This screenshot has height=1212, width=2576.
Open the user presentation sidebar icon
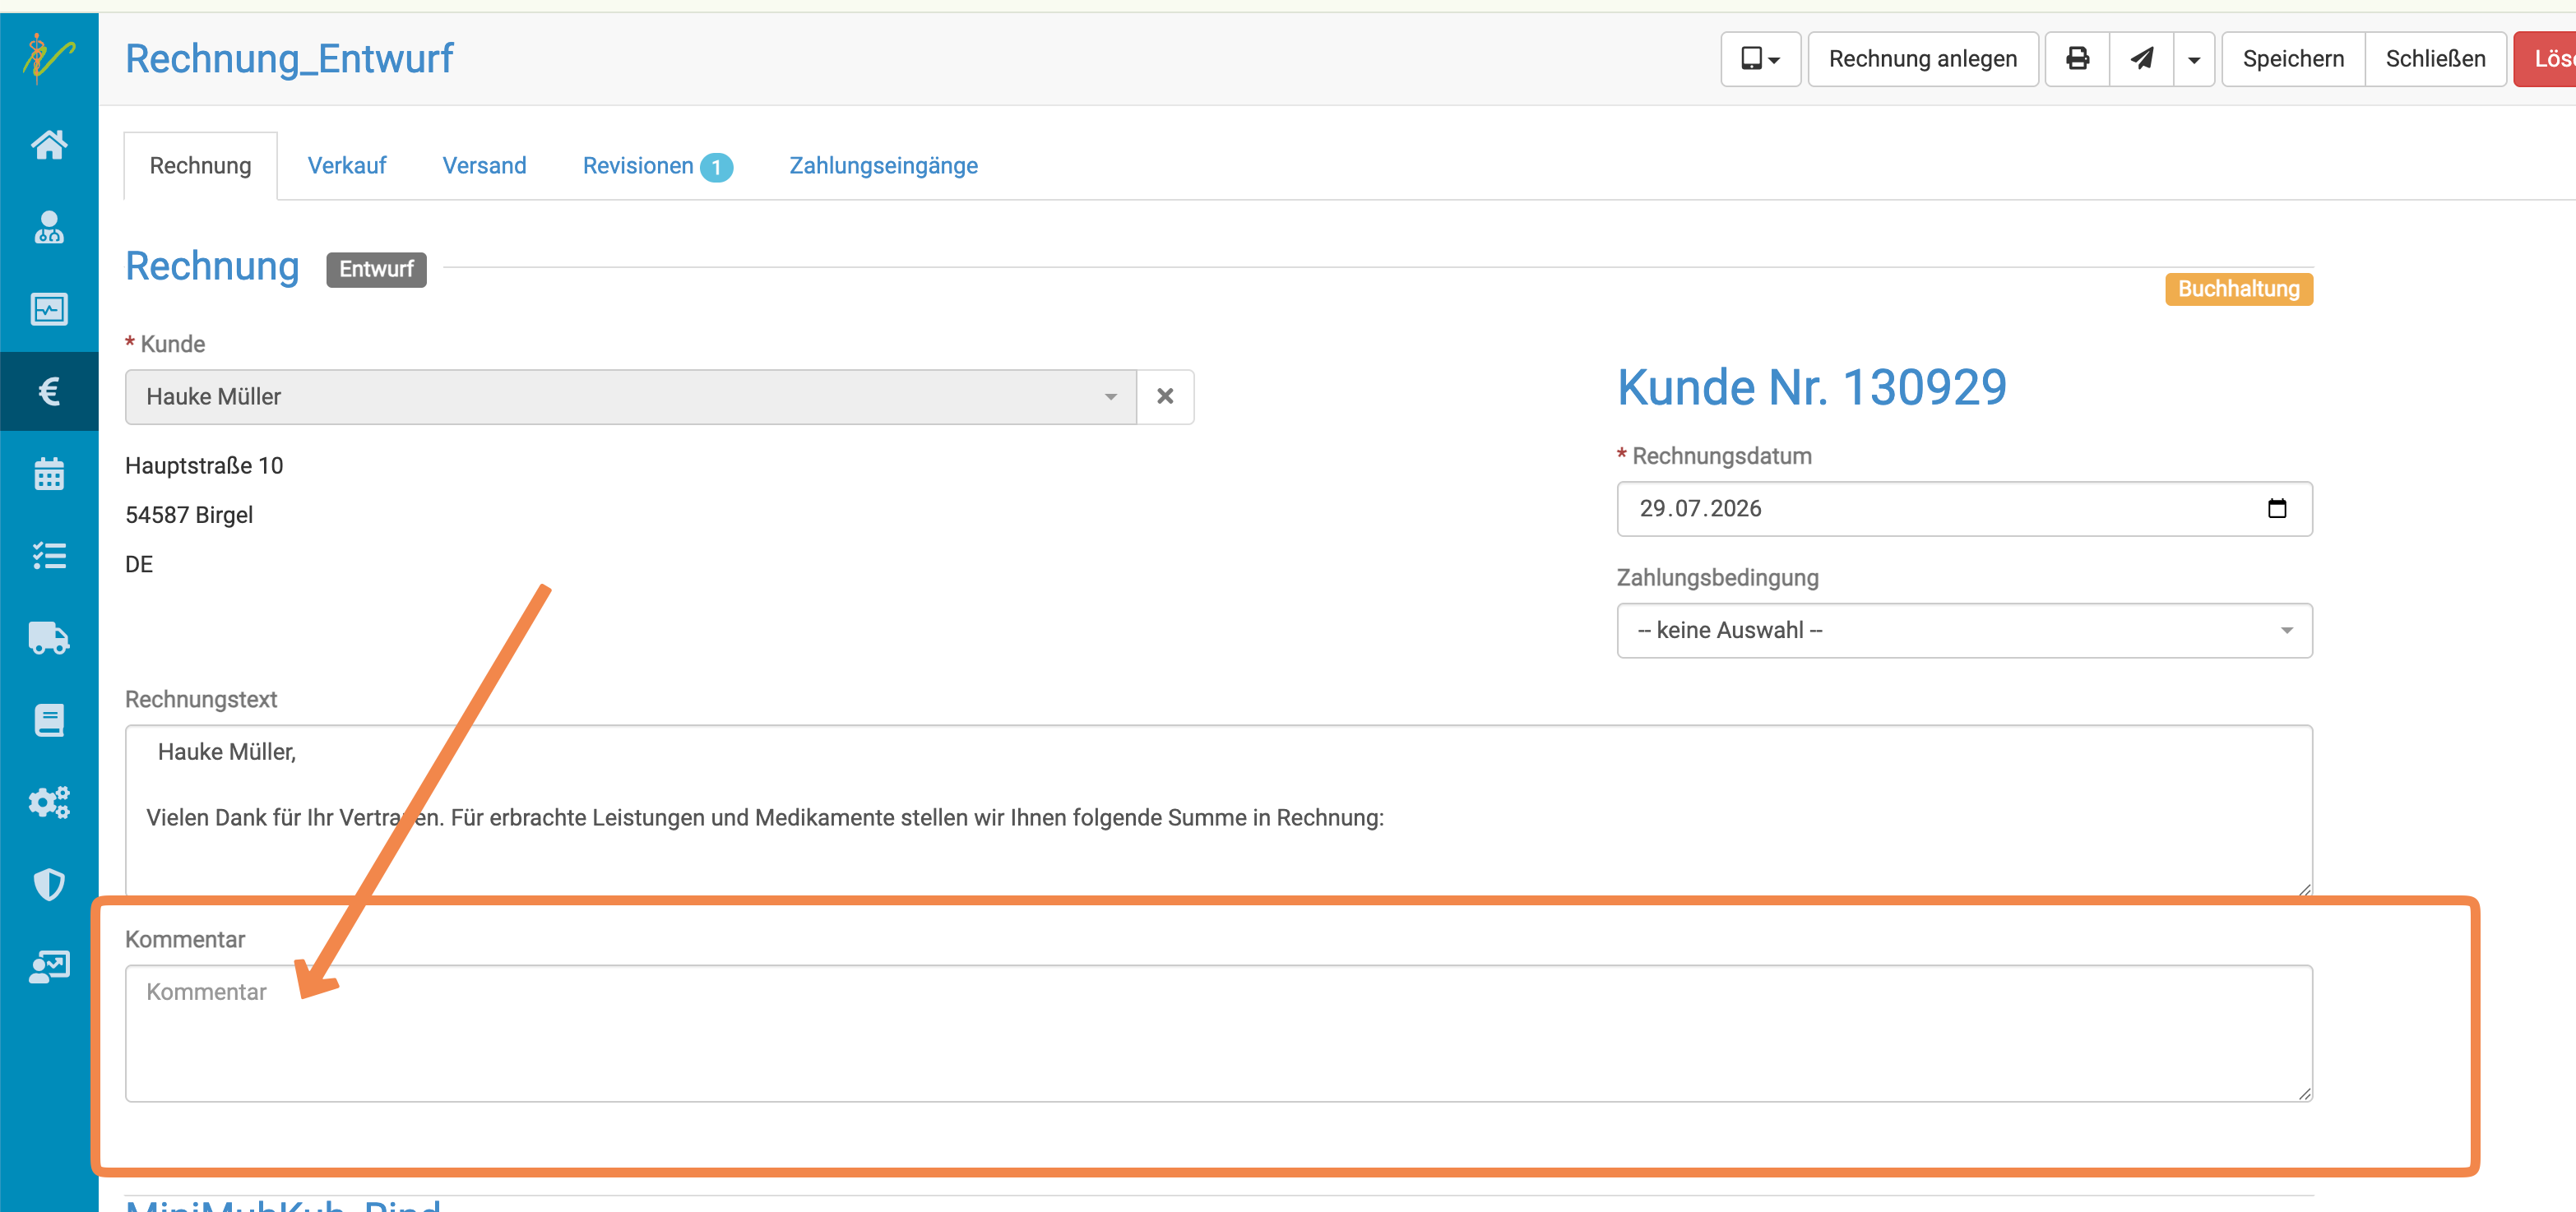click(x=49, y=966)
